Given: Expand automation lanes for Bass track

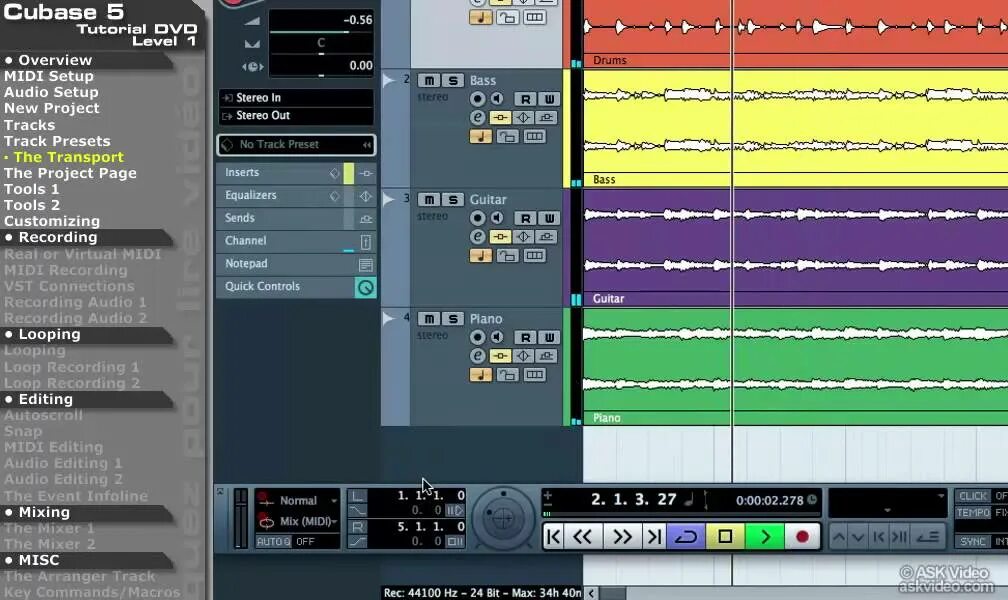Looking at the screenshot, I should pyautogui.click(x=388, y=80).
